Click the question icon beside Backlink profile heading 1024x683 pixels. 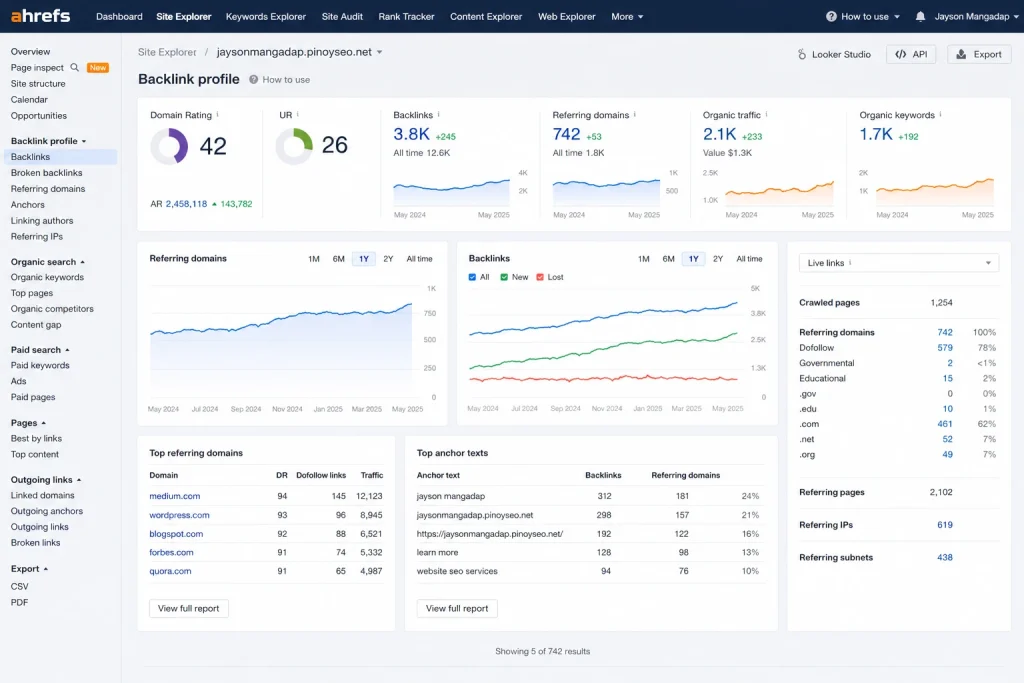[x=253, y=80]
